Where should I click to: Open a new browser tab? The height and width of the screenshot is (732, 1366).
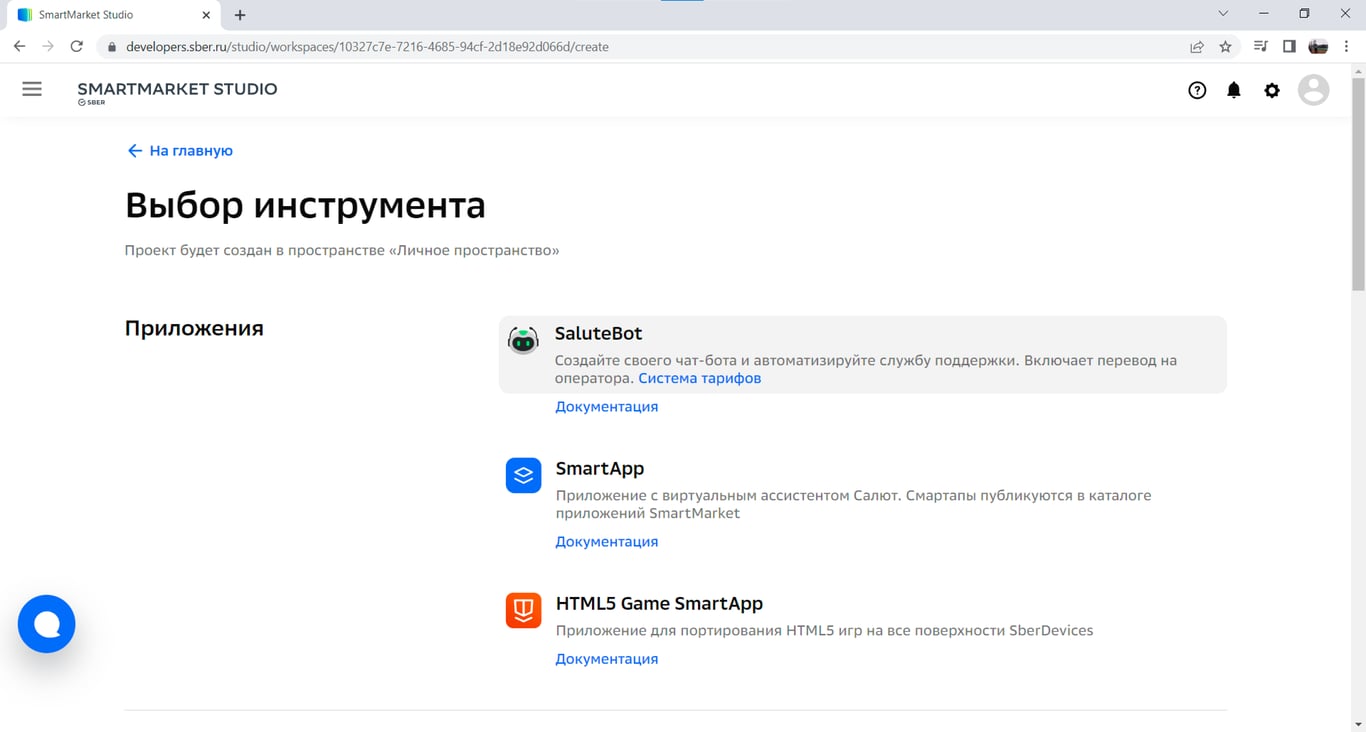click(239, 15)
